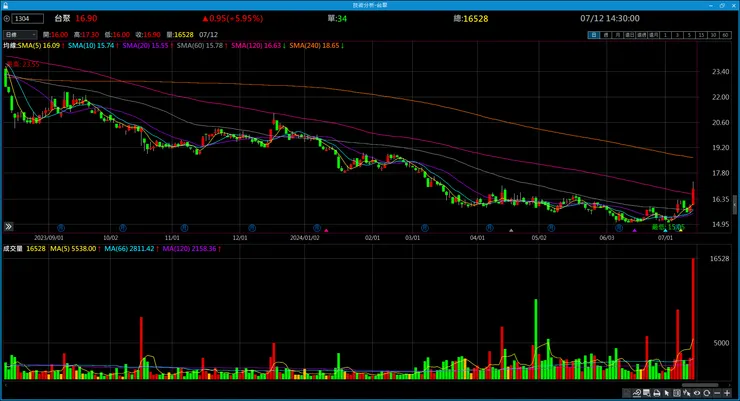Switch to the 週 weekly period
This screenshot has width=740, height=401.
(606, 35)
